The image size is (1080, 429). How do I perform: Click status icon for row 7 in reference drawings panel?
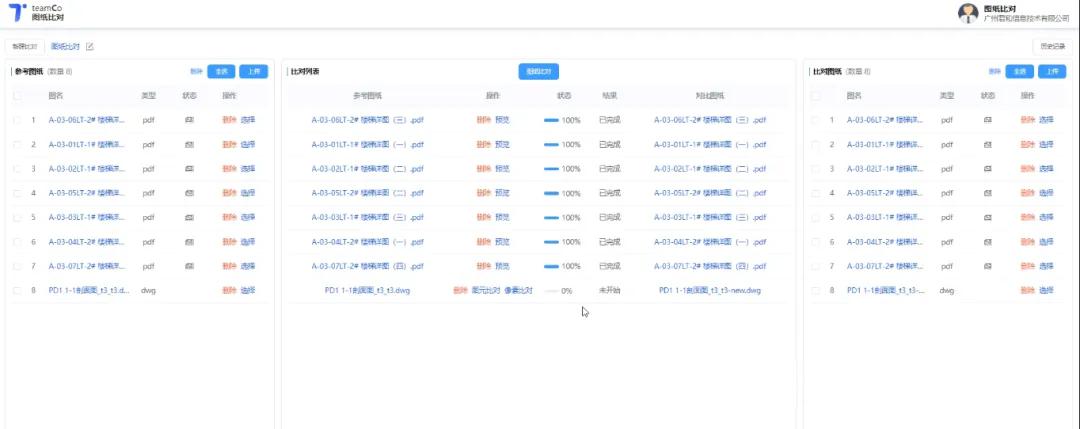point(189,266)
